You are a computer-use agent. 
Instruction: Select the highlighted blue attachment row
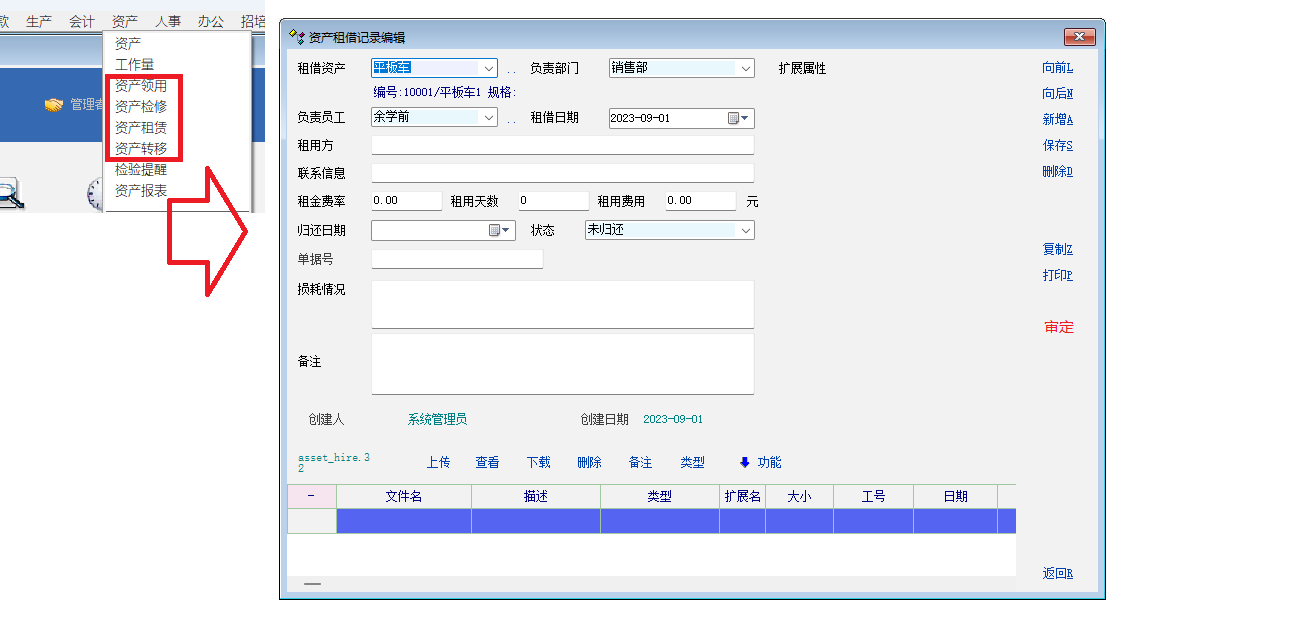coord(650,521)
